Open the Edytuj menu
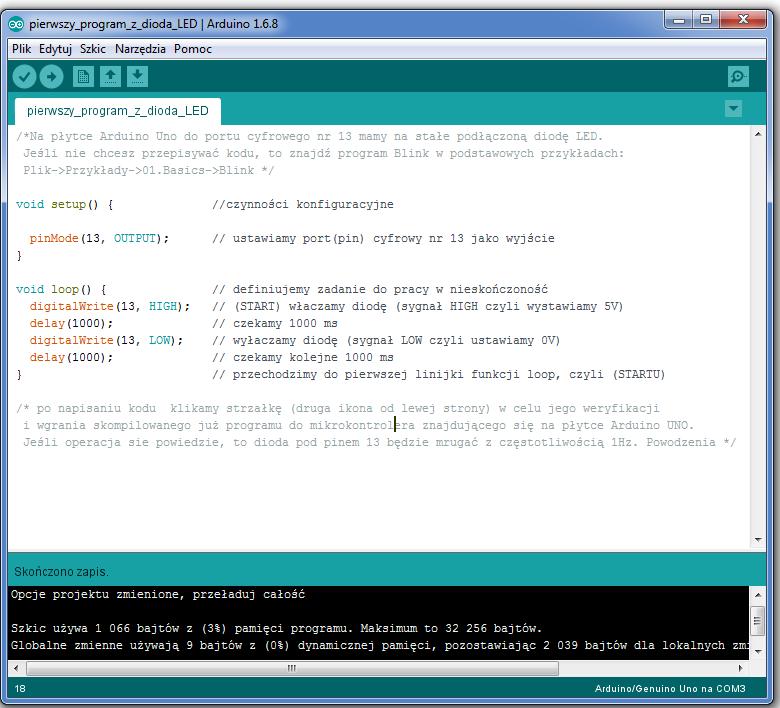780x708 pixels. (55, 49)
